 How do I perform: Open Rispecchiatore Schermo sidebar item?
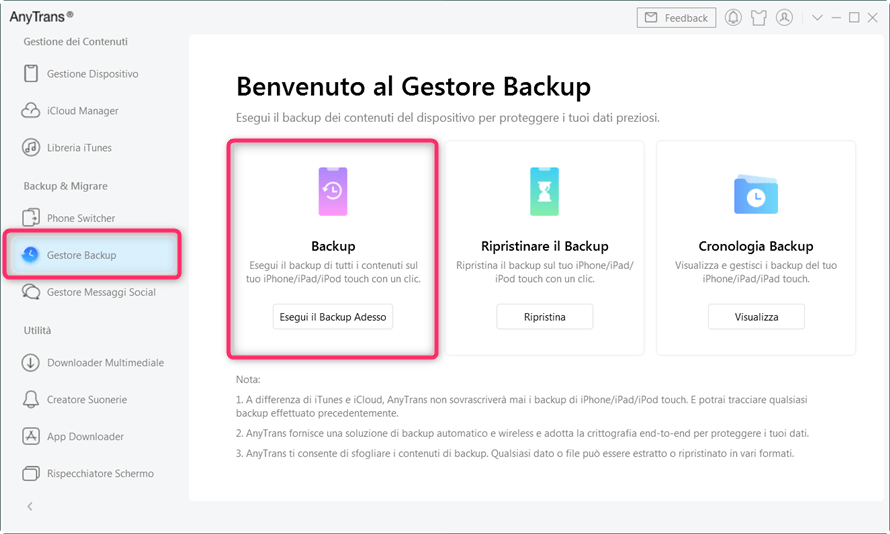point(92,473)
